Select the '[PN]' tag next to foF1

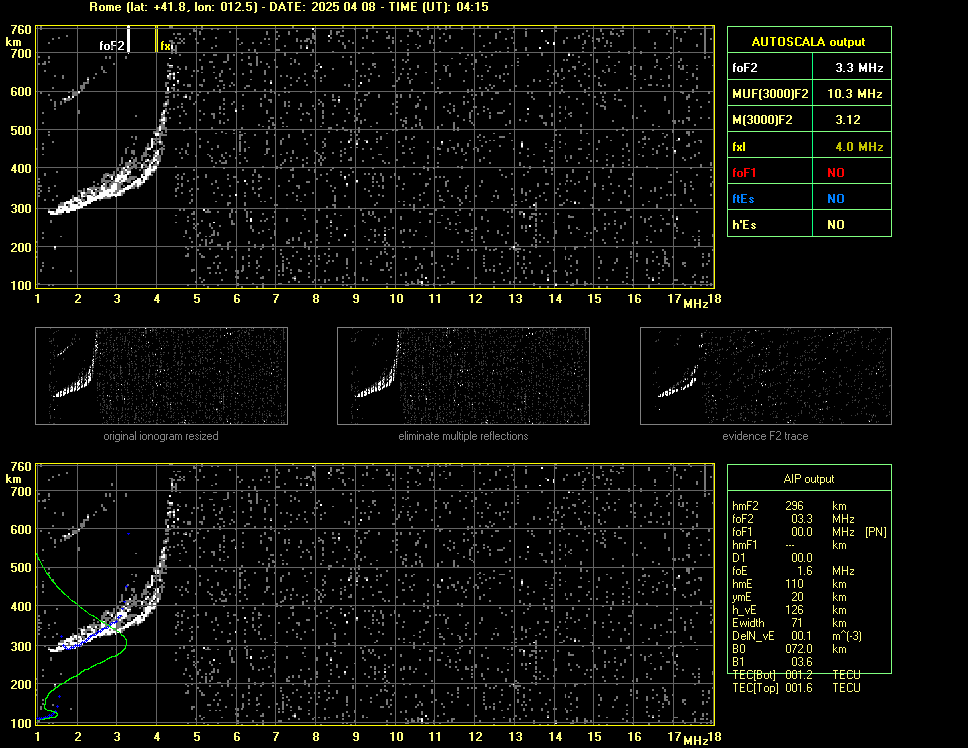point(876,532)
